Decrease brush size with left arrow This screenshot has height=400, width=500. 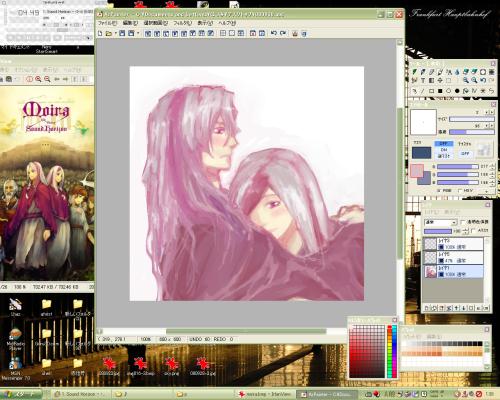tap(487, 112)
